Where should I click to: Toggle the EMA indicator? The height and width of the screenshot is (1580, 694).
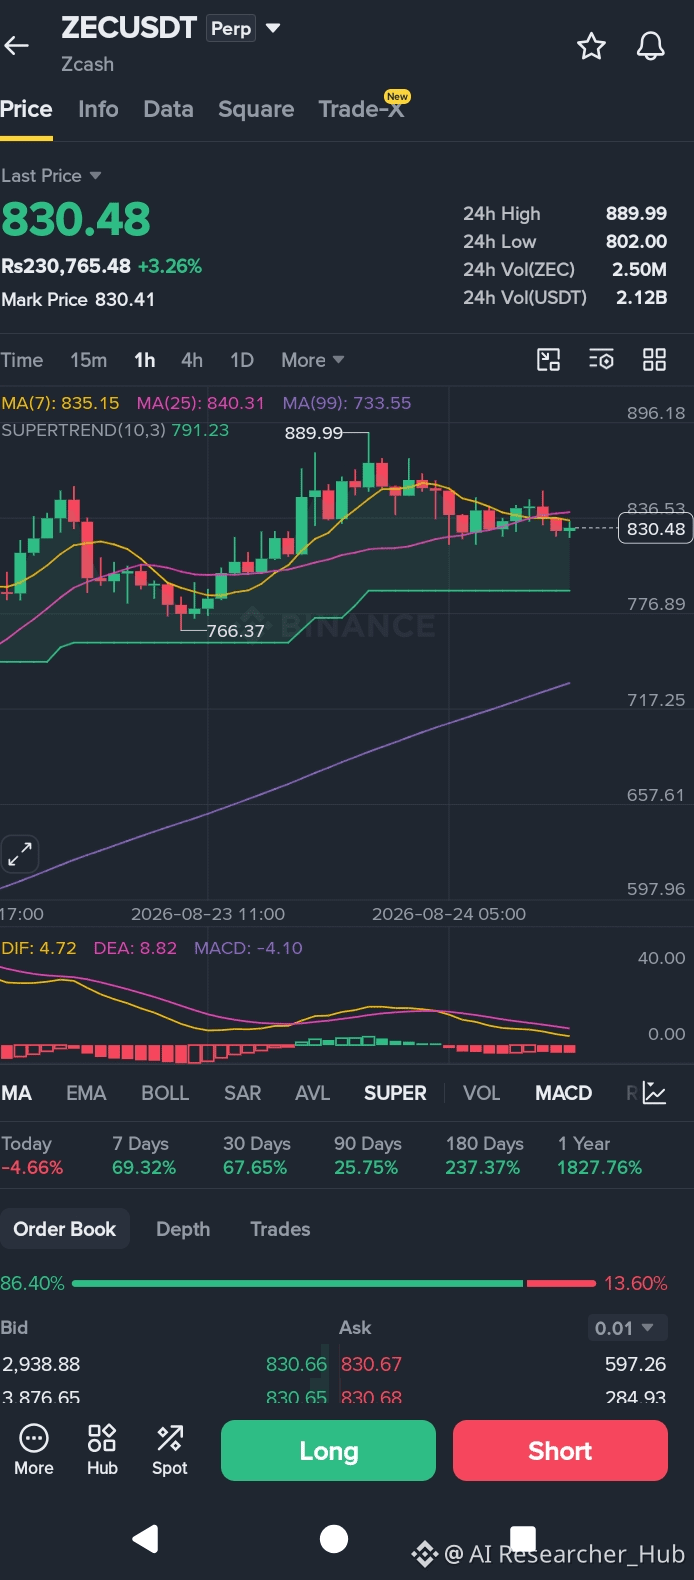click(86, 1093)
